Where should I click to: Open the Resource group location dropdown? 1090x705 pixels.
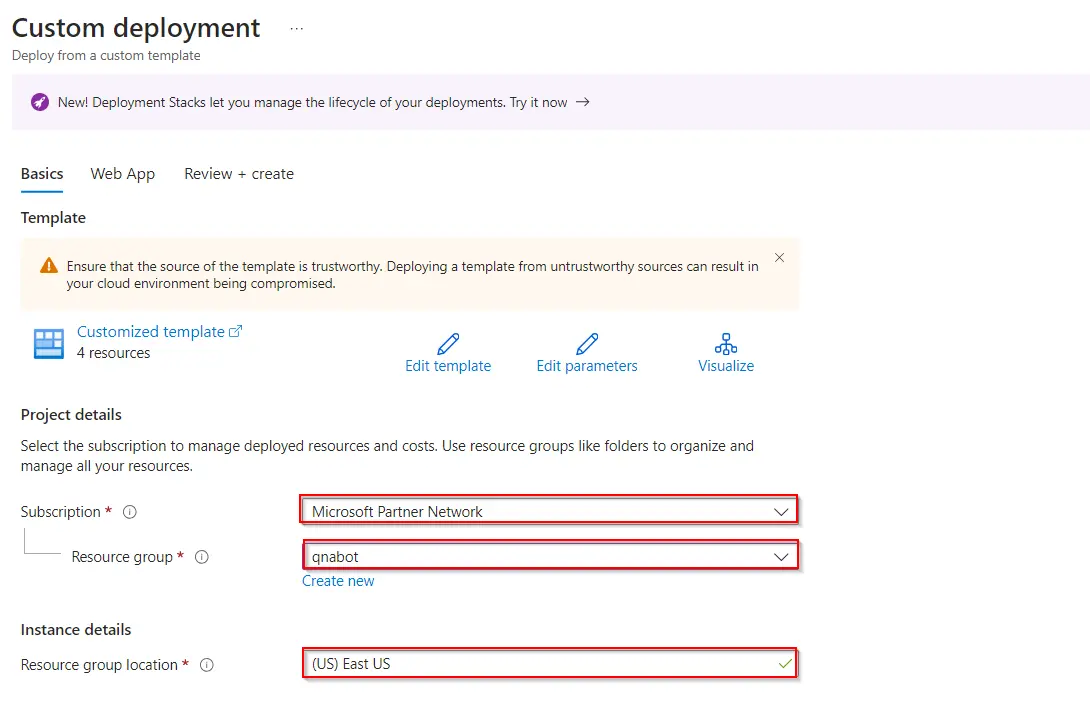pos(550,664)
